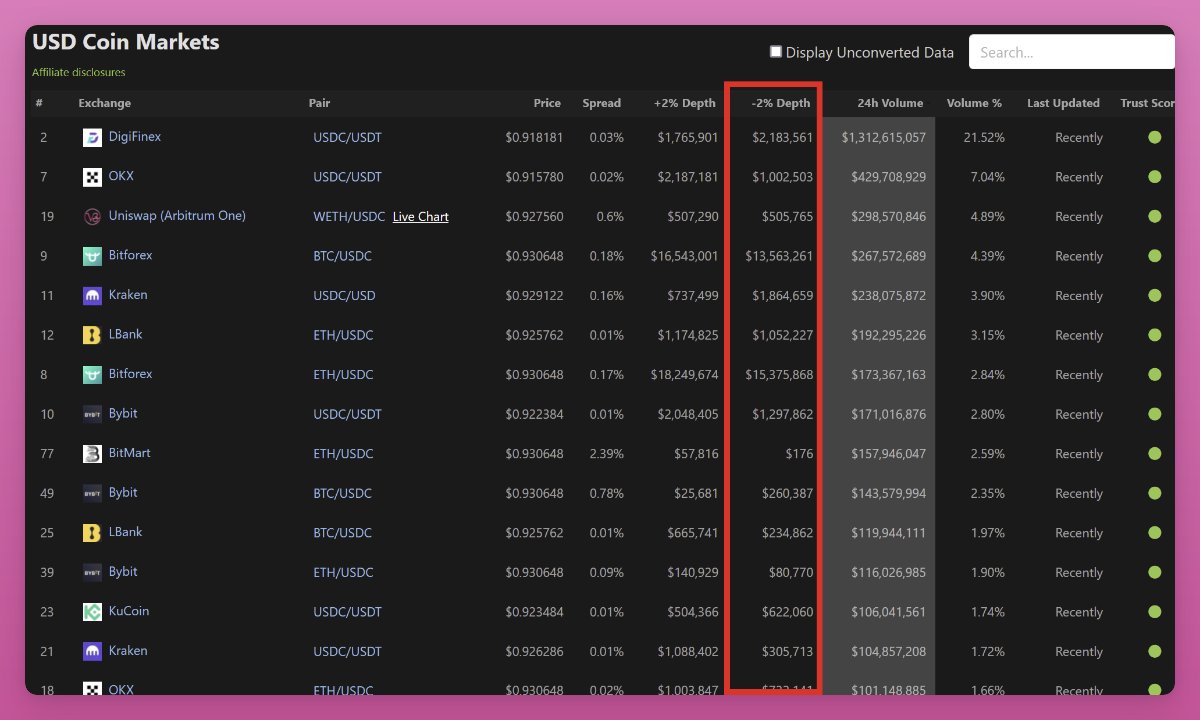Sort table by 24h Volume column

889,103
